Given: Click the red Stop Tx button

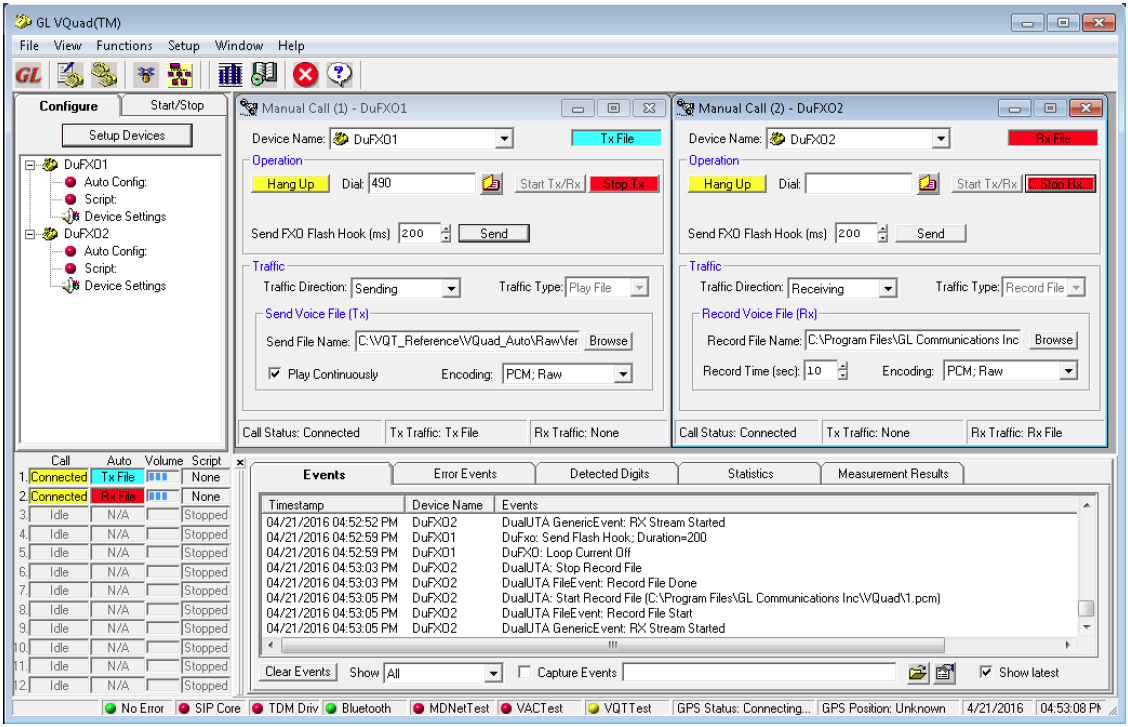Looking at the screenshot, I should [624, 184].
